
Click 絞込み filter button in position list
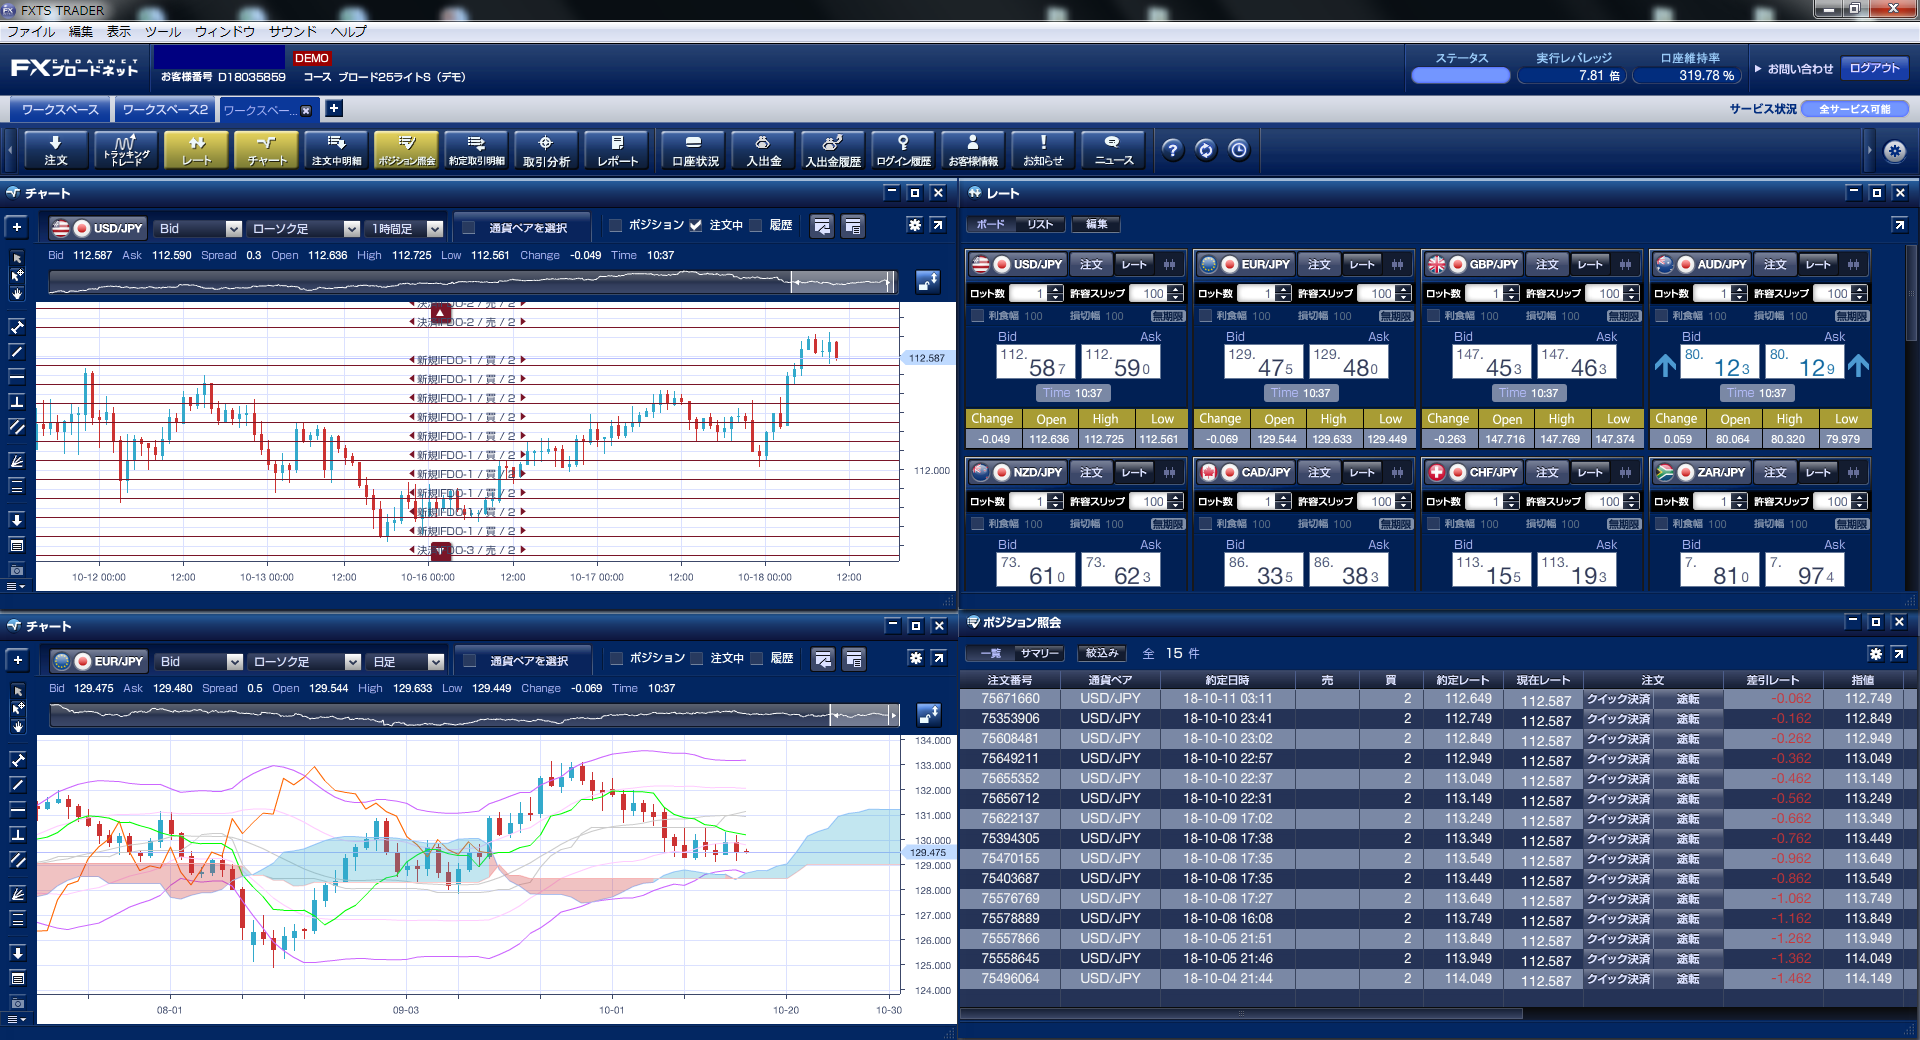pyautogui.click(x=1102, y=653)
